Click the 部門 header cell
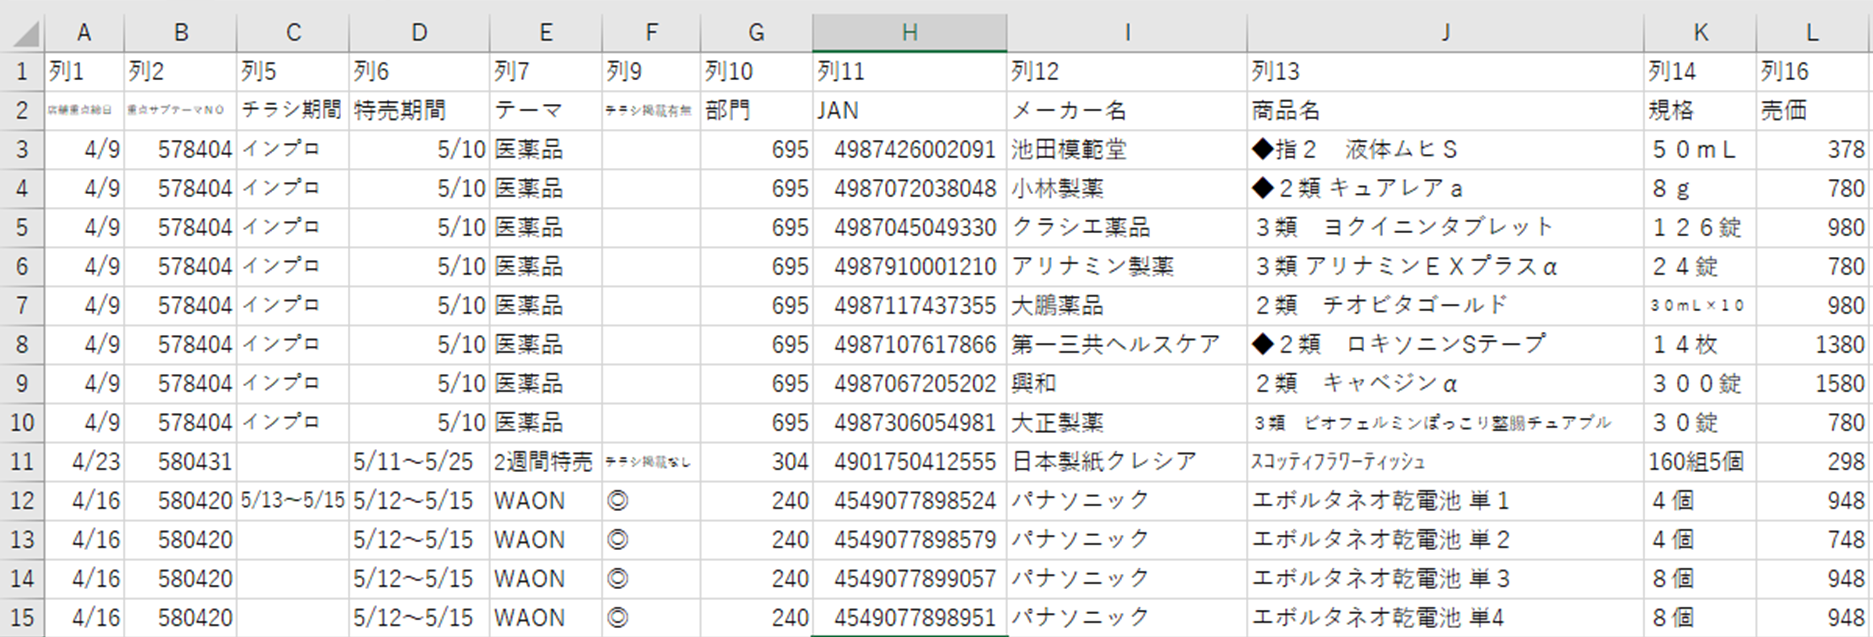 [756, 110]
